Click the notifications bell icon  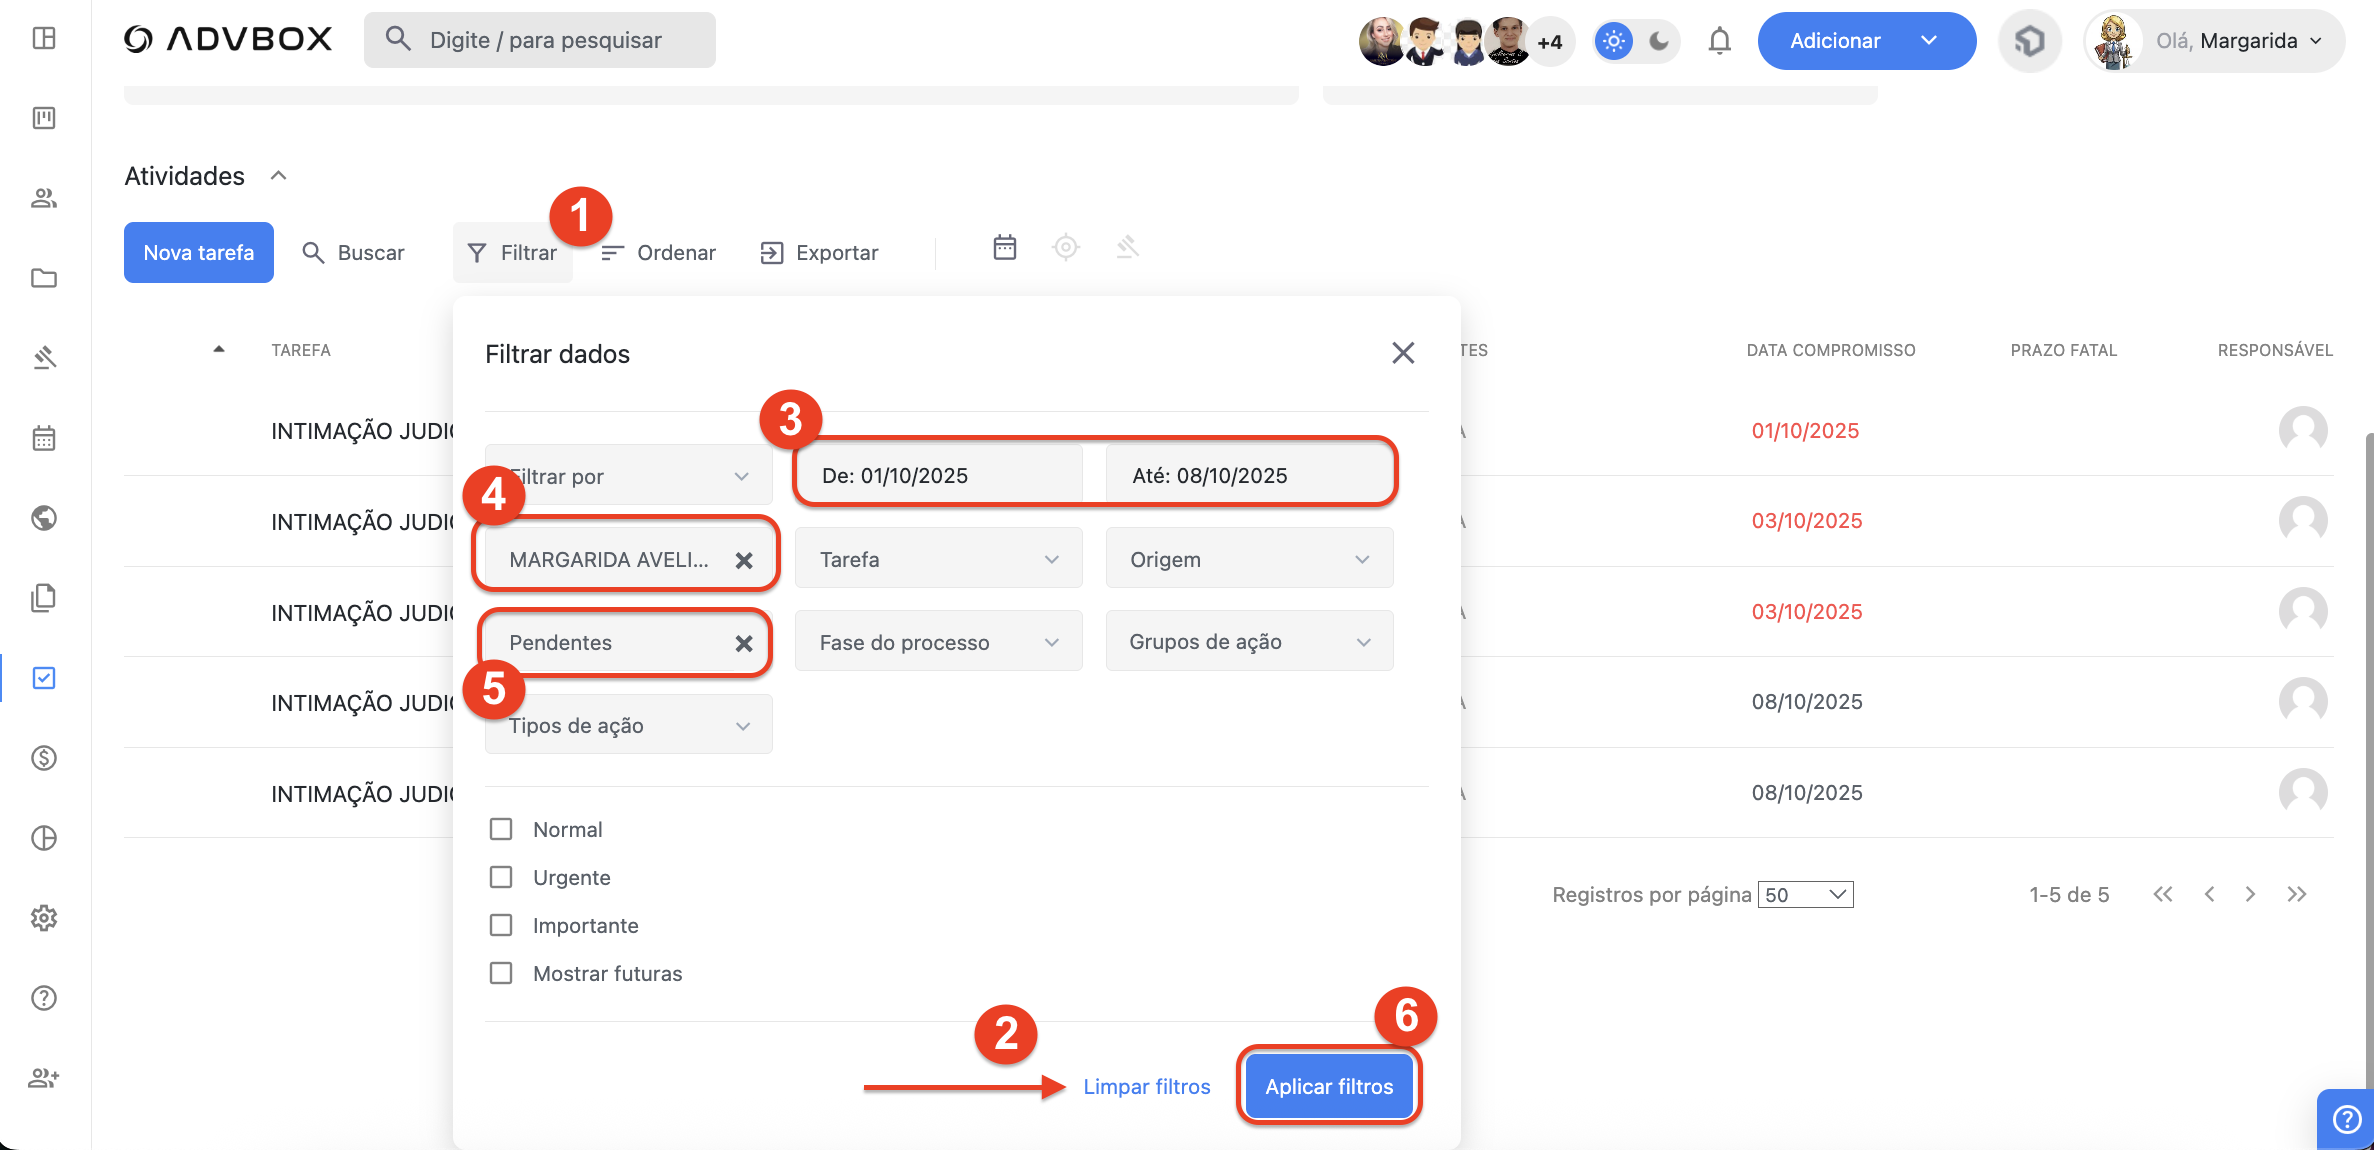pyautogui.click(x=1719, y=41)
